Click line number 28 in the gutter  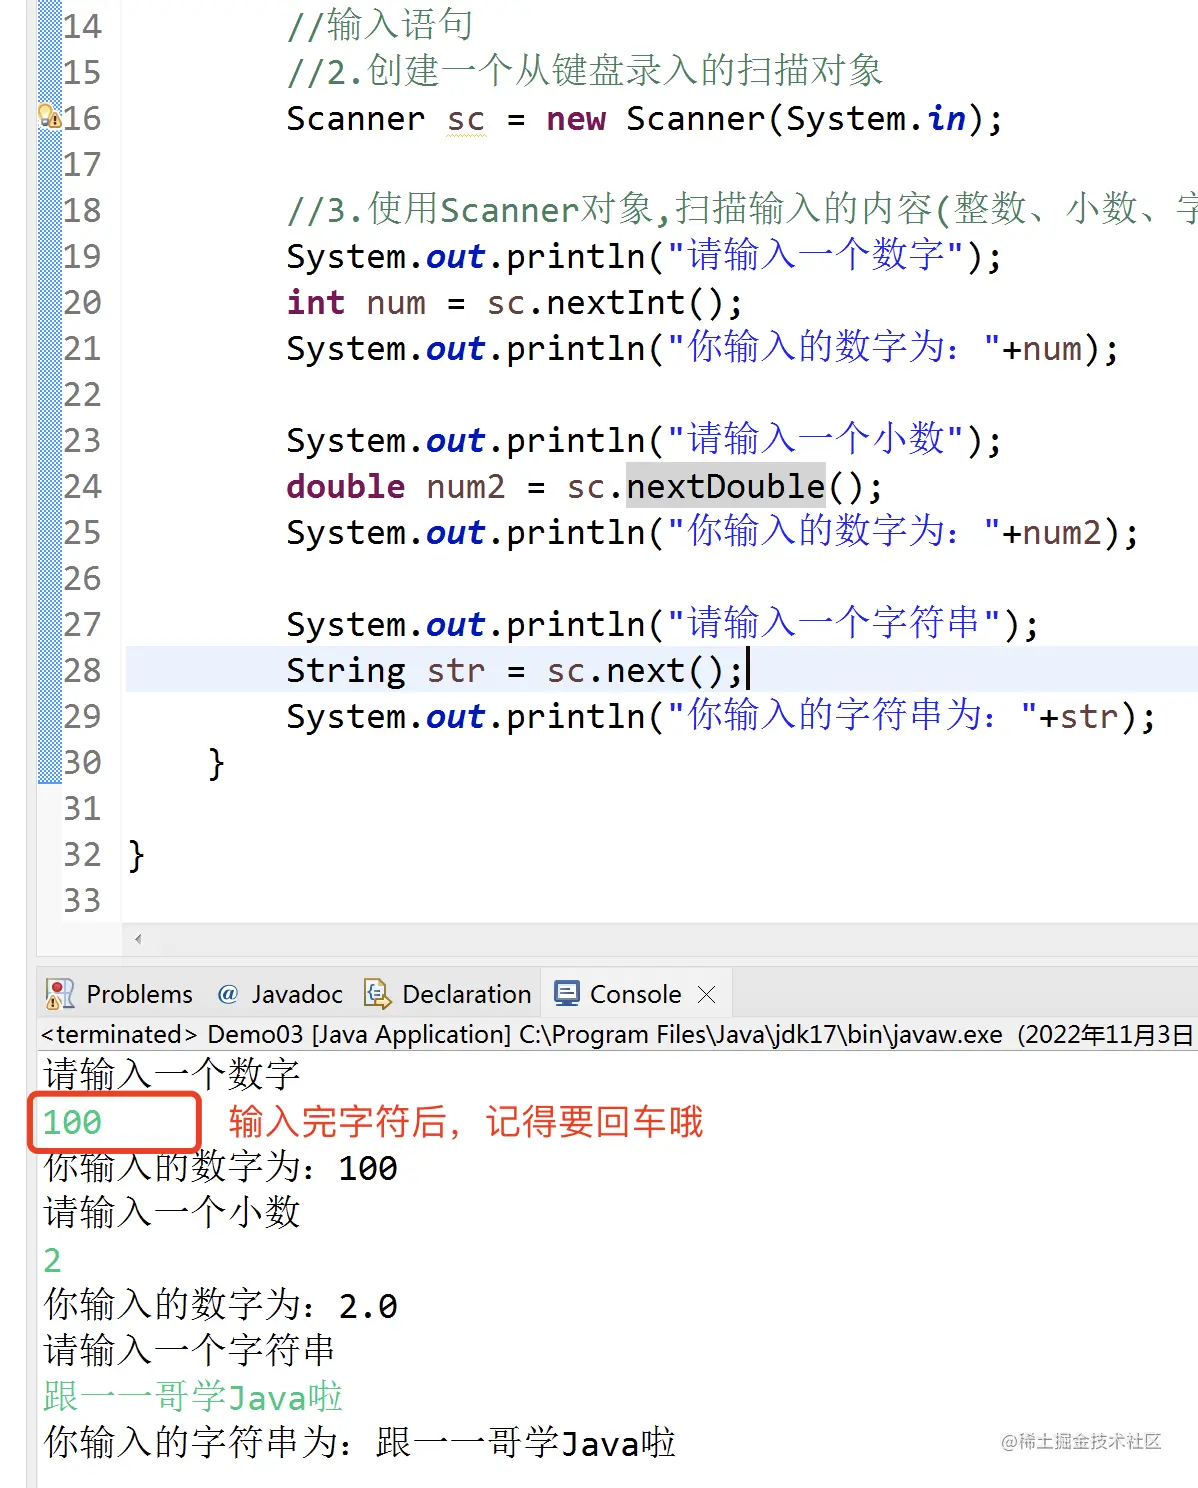[82, 670]
